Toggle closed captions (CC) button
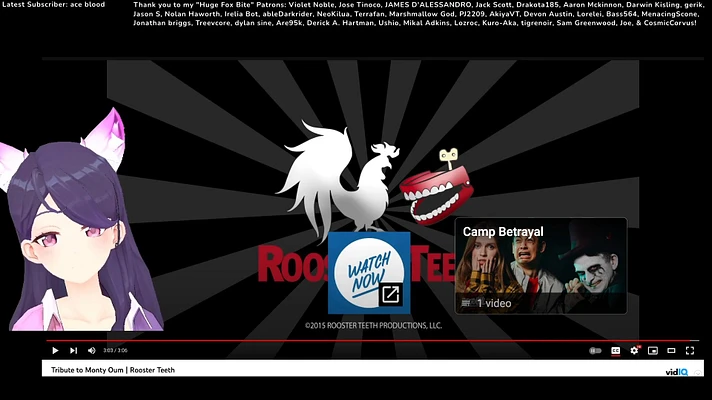 (x=615, y=351)
